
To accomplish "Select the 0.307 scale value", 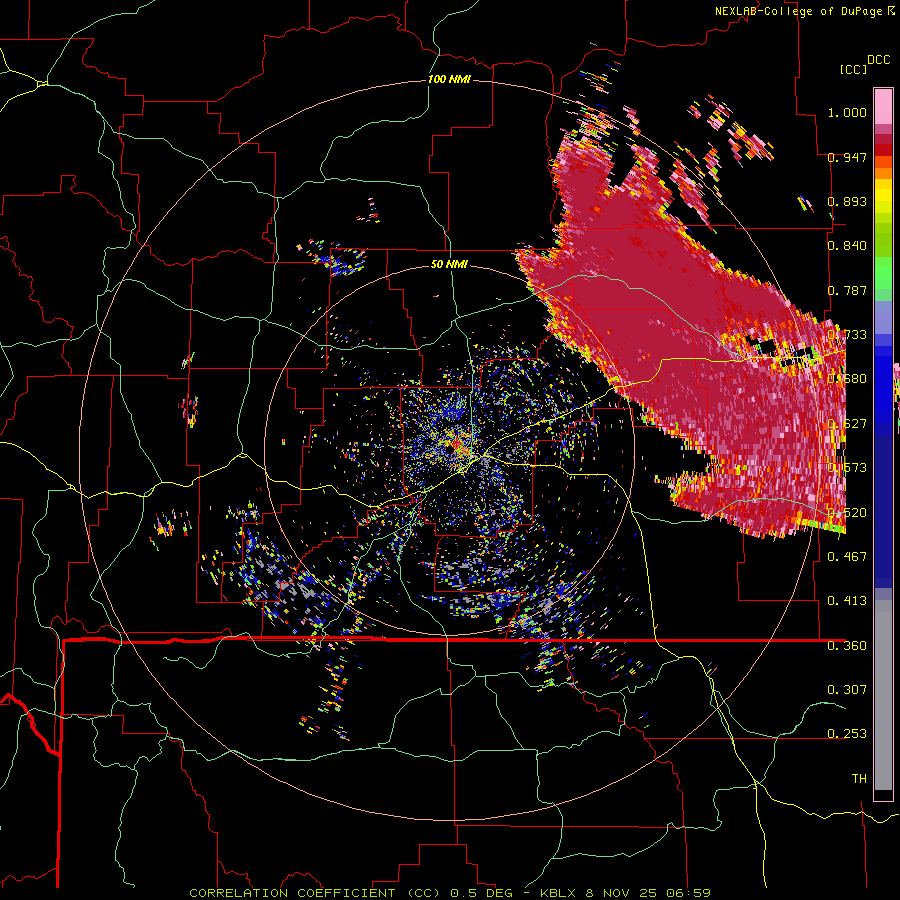I will coord(847,689).
